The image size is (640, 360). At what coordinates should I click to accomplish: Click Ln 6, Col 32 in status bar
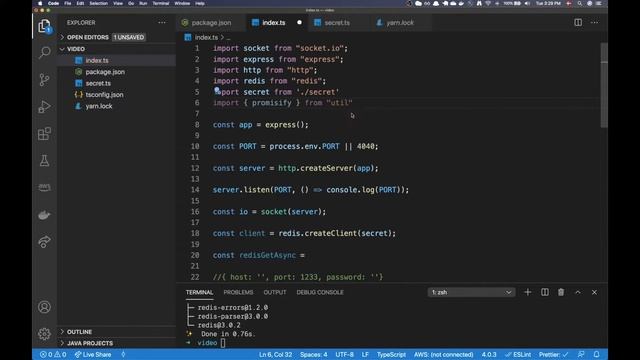click(276, 354)
